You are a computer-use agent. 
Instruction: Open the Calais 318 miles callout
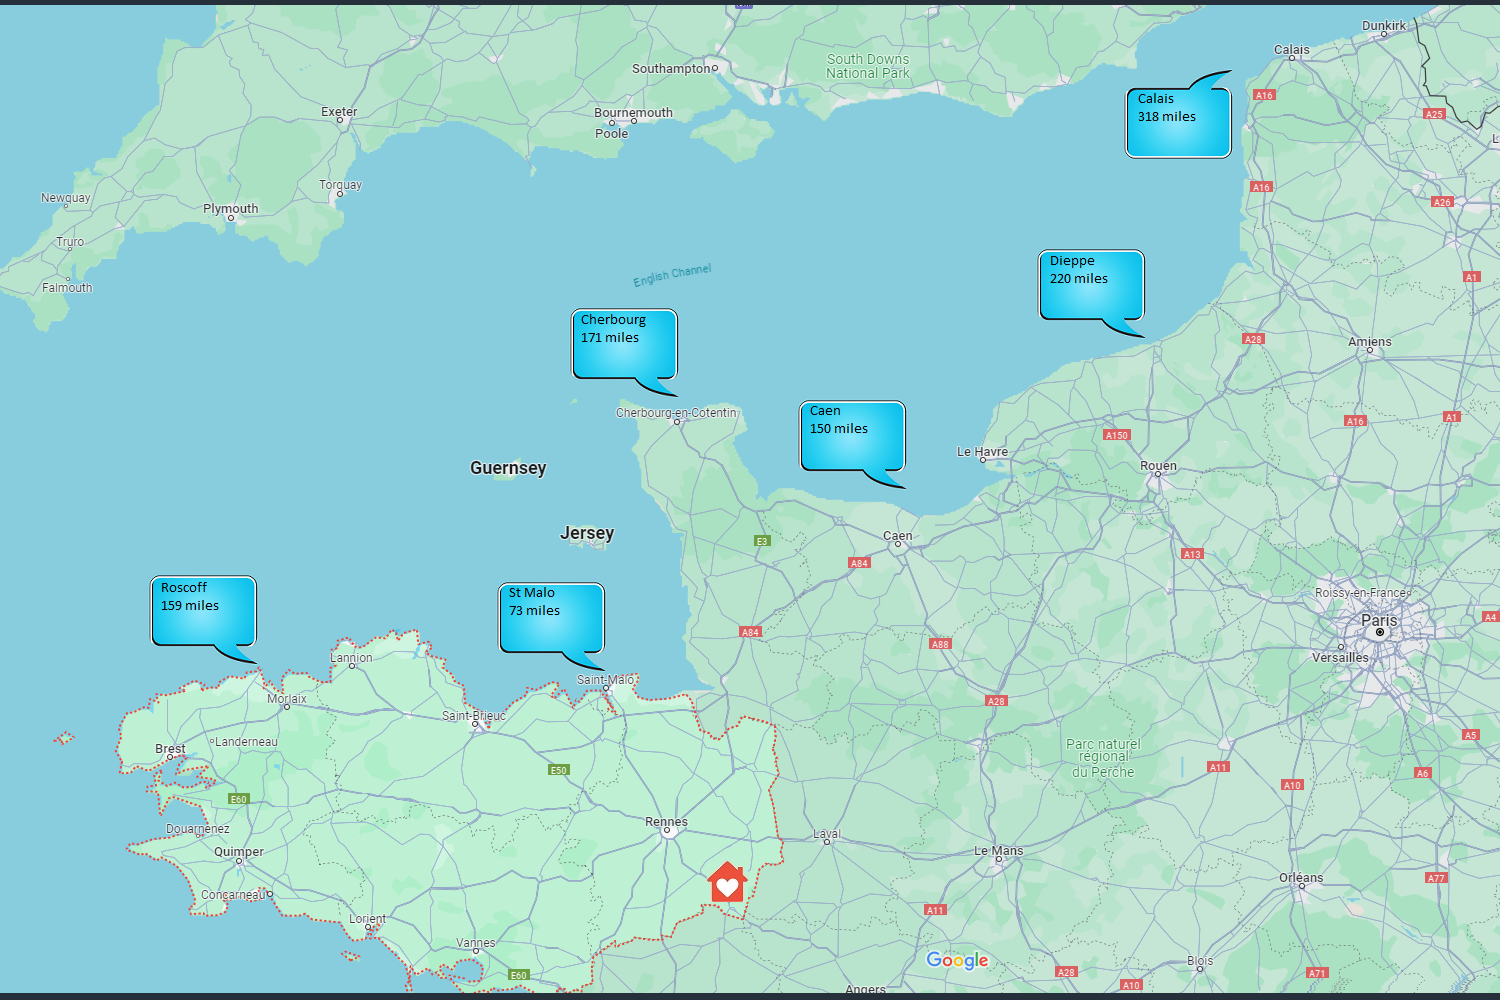(1178, 122)
